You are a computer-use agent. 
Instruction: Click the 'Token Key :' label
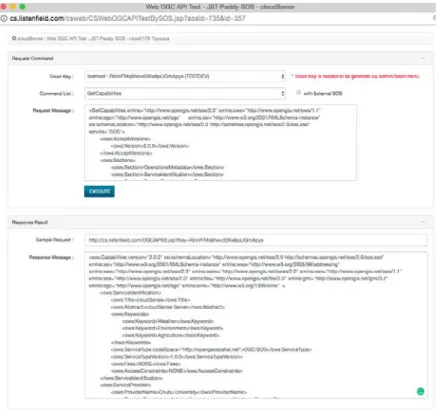pyautogui.click(x=61, y=76)
